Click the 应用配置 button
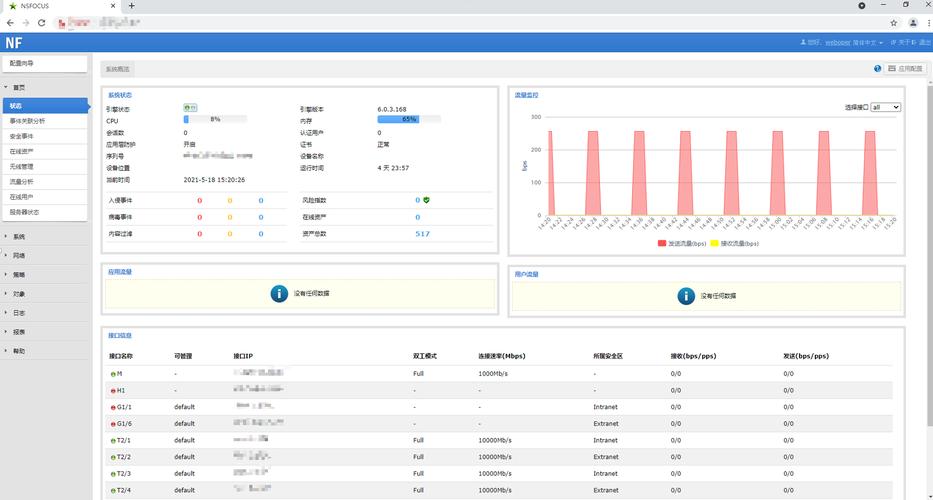933x500 pixels. (x=905, y=68)
